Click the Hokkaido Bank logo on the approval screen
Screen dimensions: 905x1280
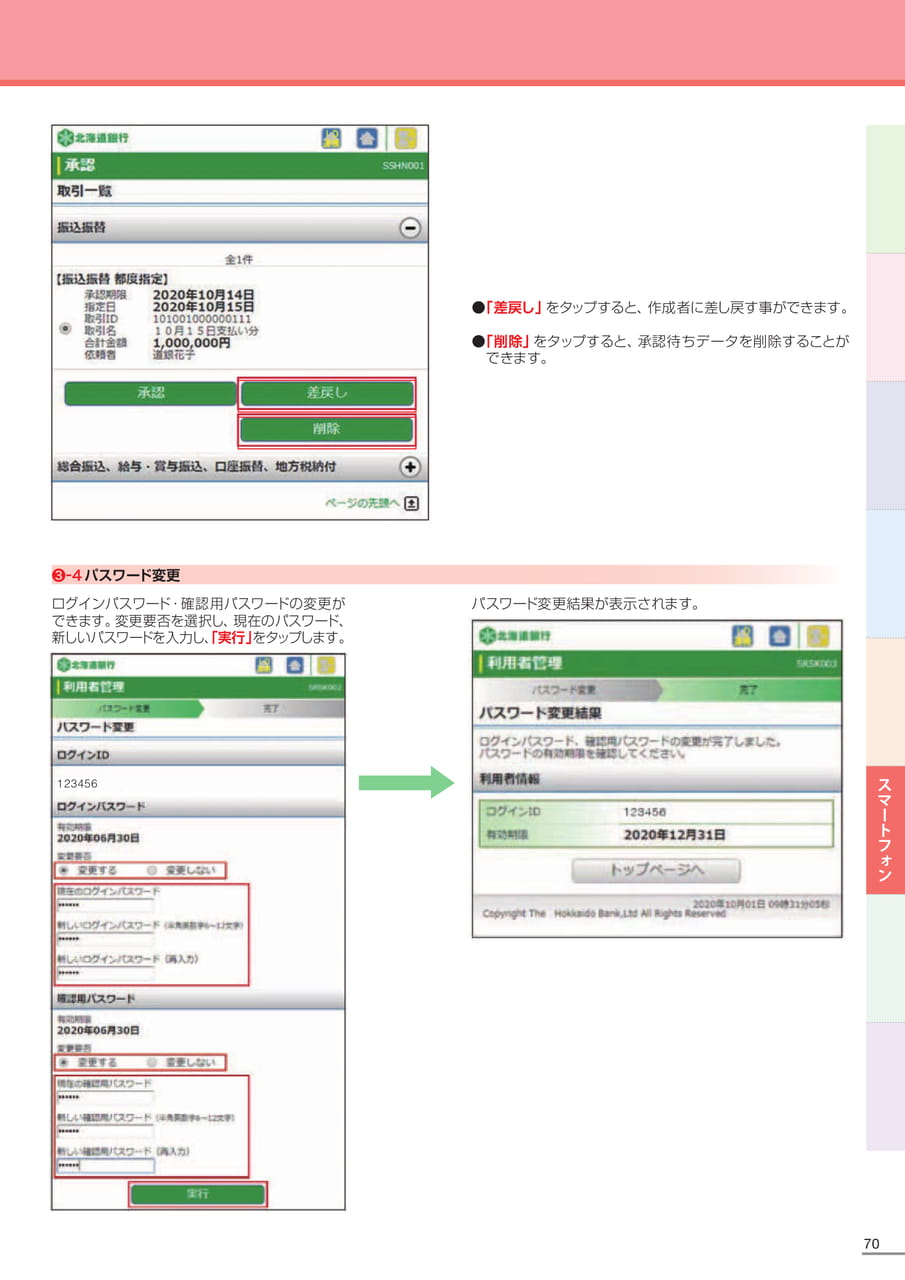pos(90,136)
